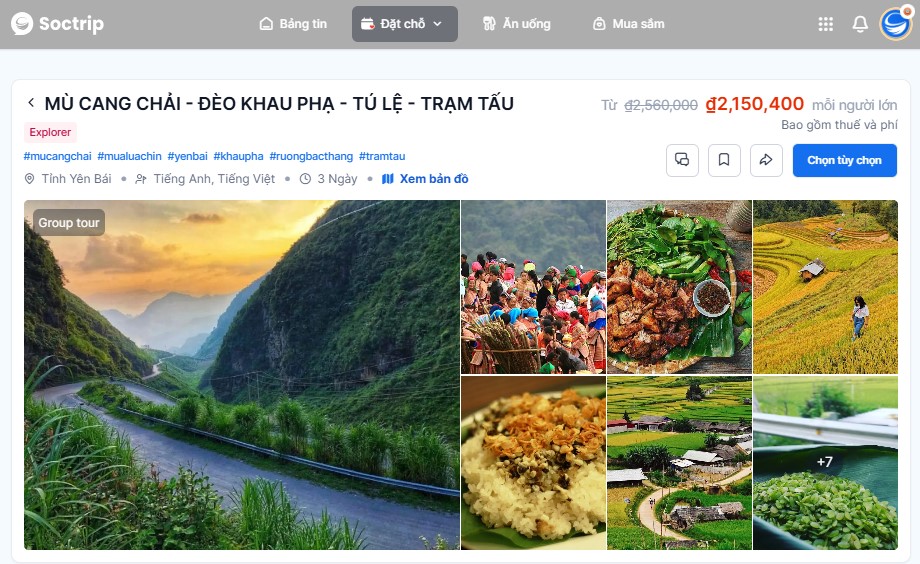Show the +7 more photos thumbnail
This screenshot has width=920, height=564.
[825, 463]
